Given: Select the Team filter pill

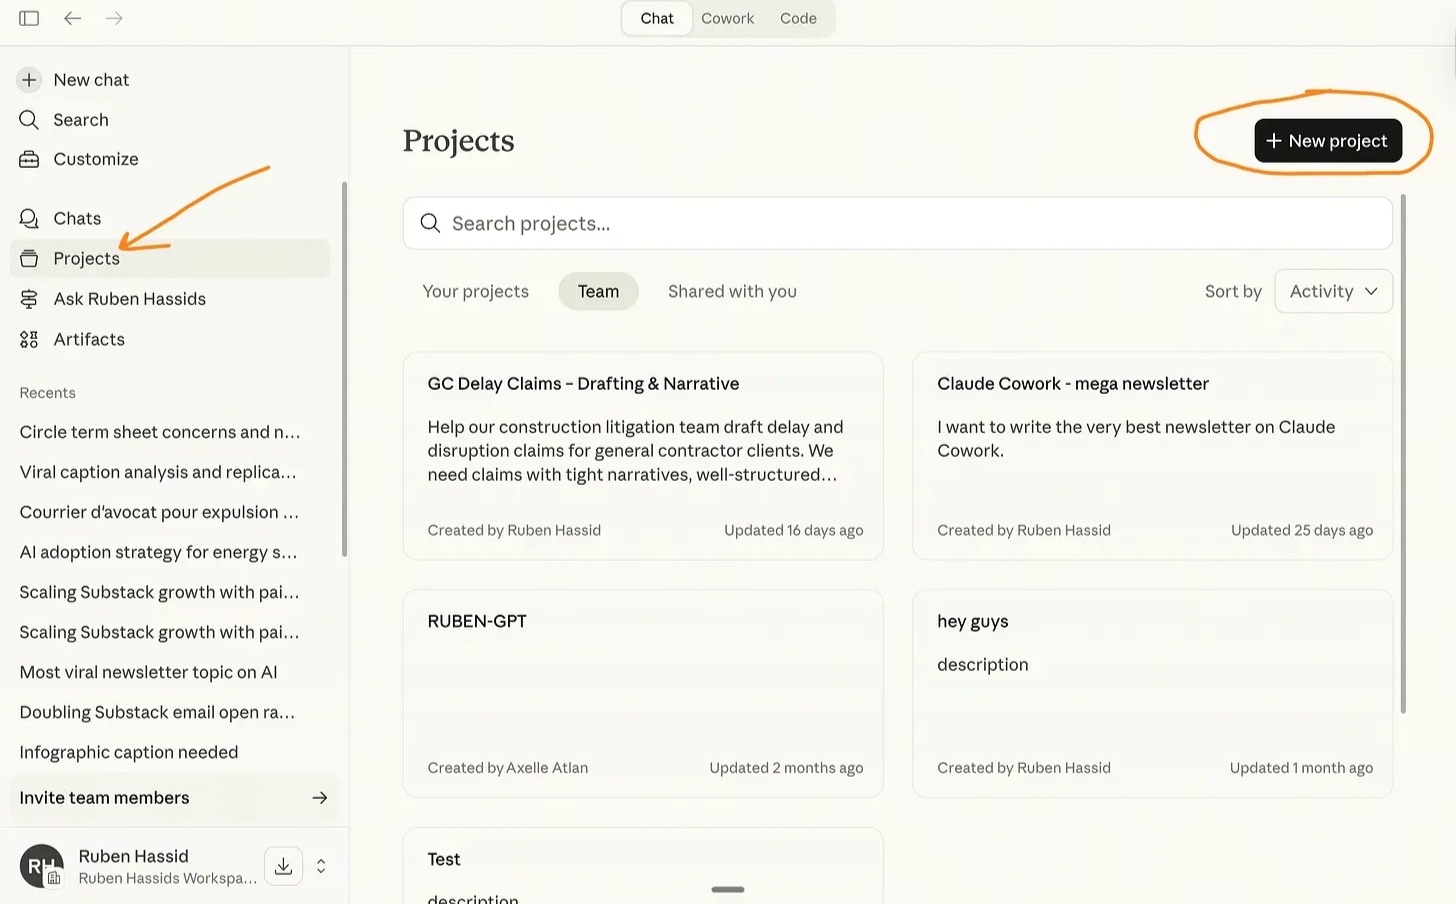Looking at the screenshot, I should [598, 291].
